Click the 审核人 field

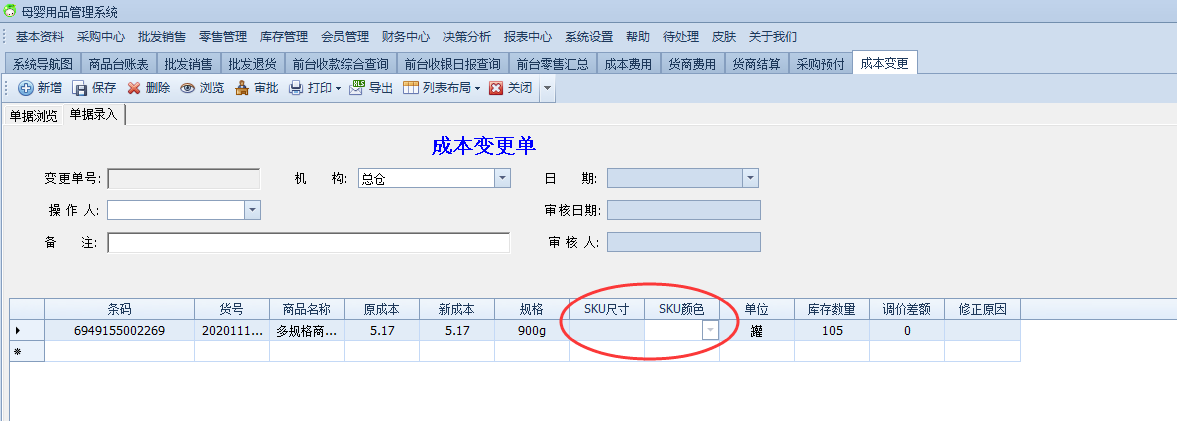pyautogui.click(x=684, y=242)
